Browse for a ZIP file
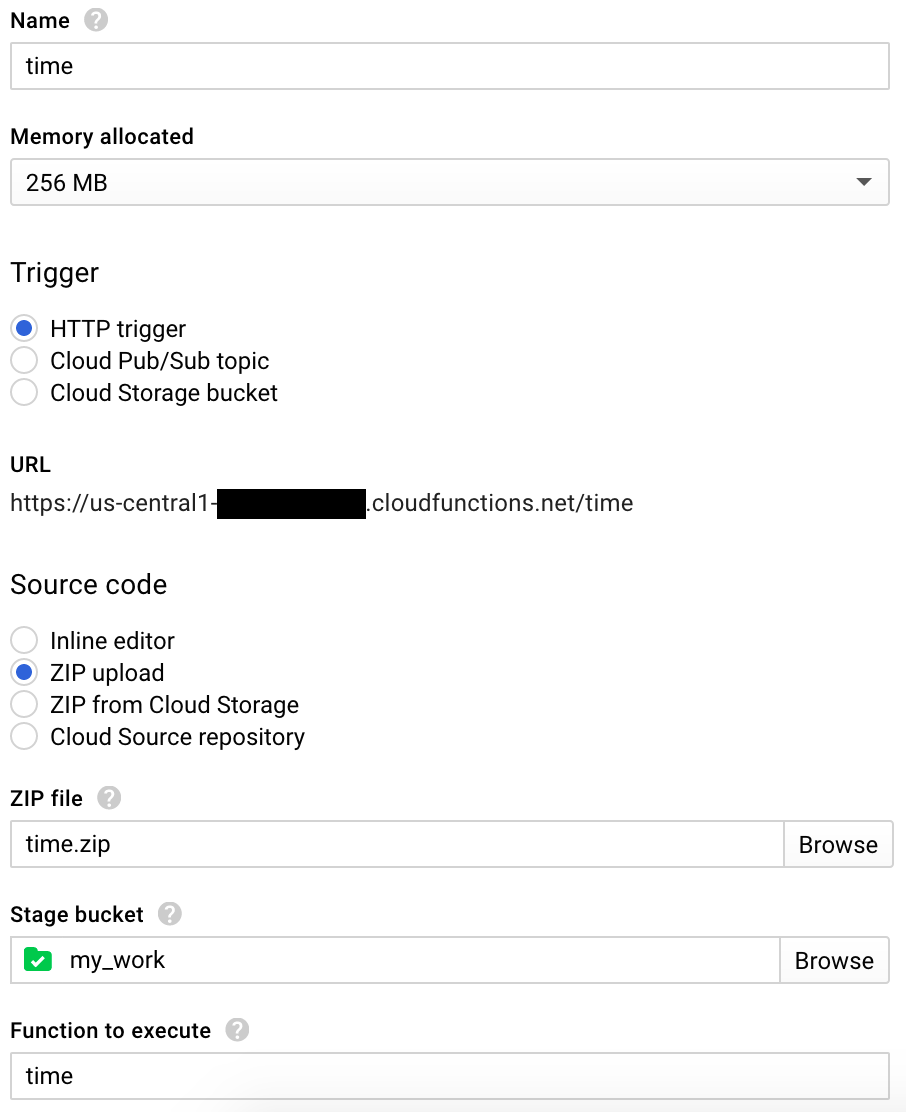This screenshot has width=906, height=1112. click(837, 845)
